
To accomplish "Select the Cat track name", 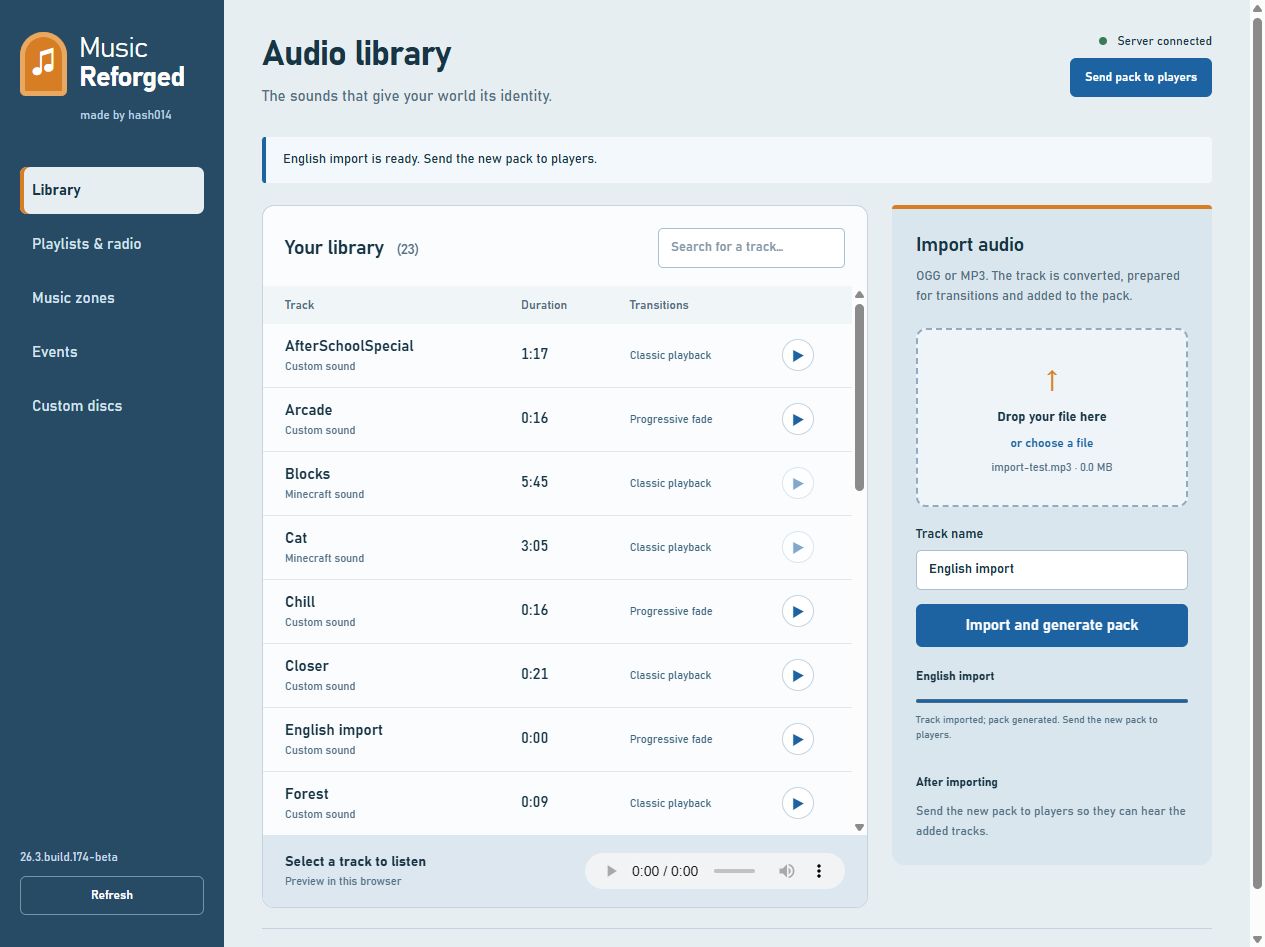I will 296,538.
